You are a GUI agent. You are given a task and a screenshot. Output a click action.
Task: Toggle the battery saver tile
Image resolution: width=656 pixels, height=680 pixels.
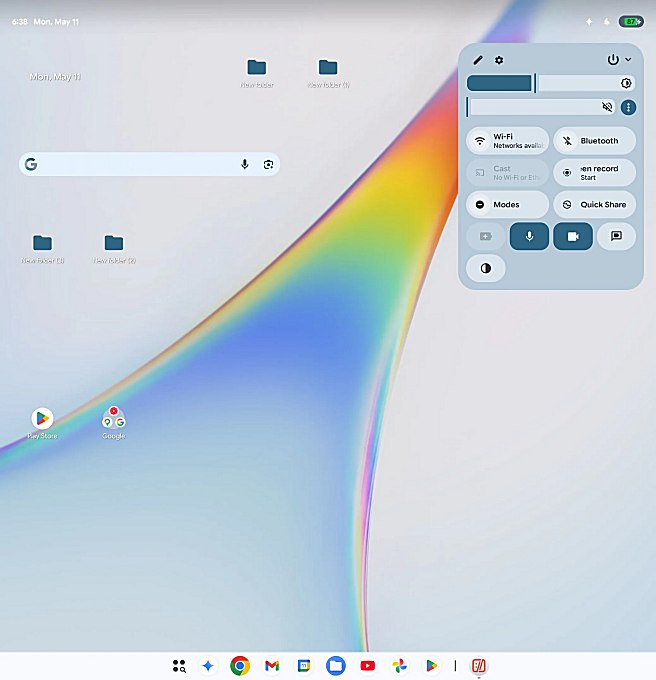(x=486, y=236)
